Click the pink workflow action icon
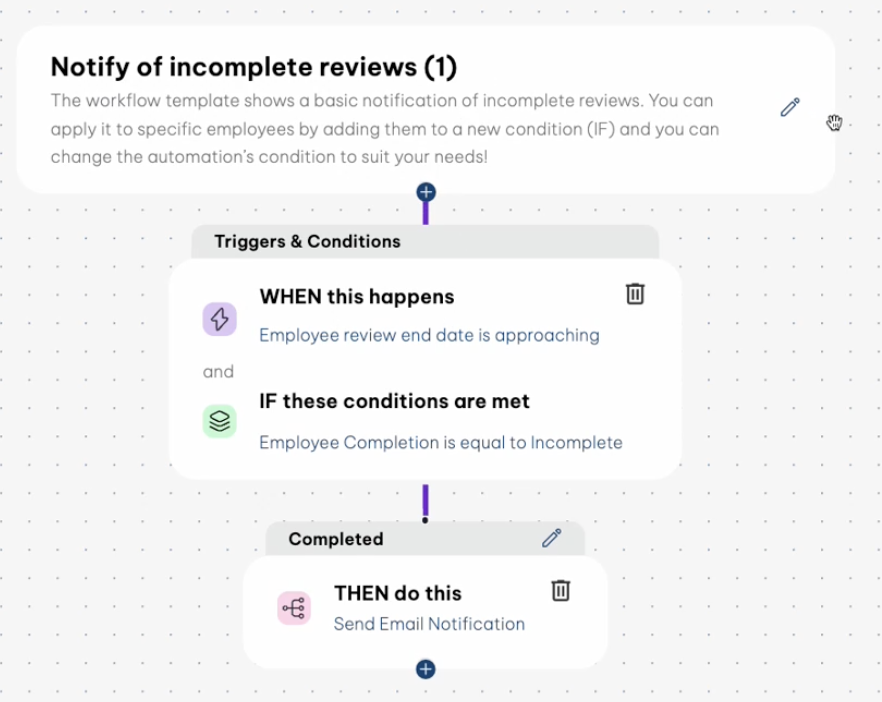Screen dimensions: 882x702 [x=294, y=608]
